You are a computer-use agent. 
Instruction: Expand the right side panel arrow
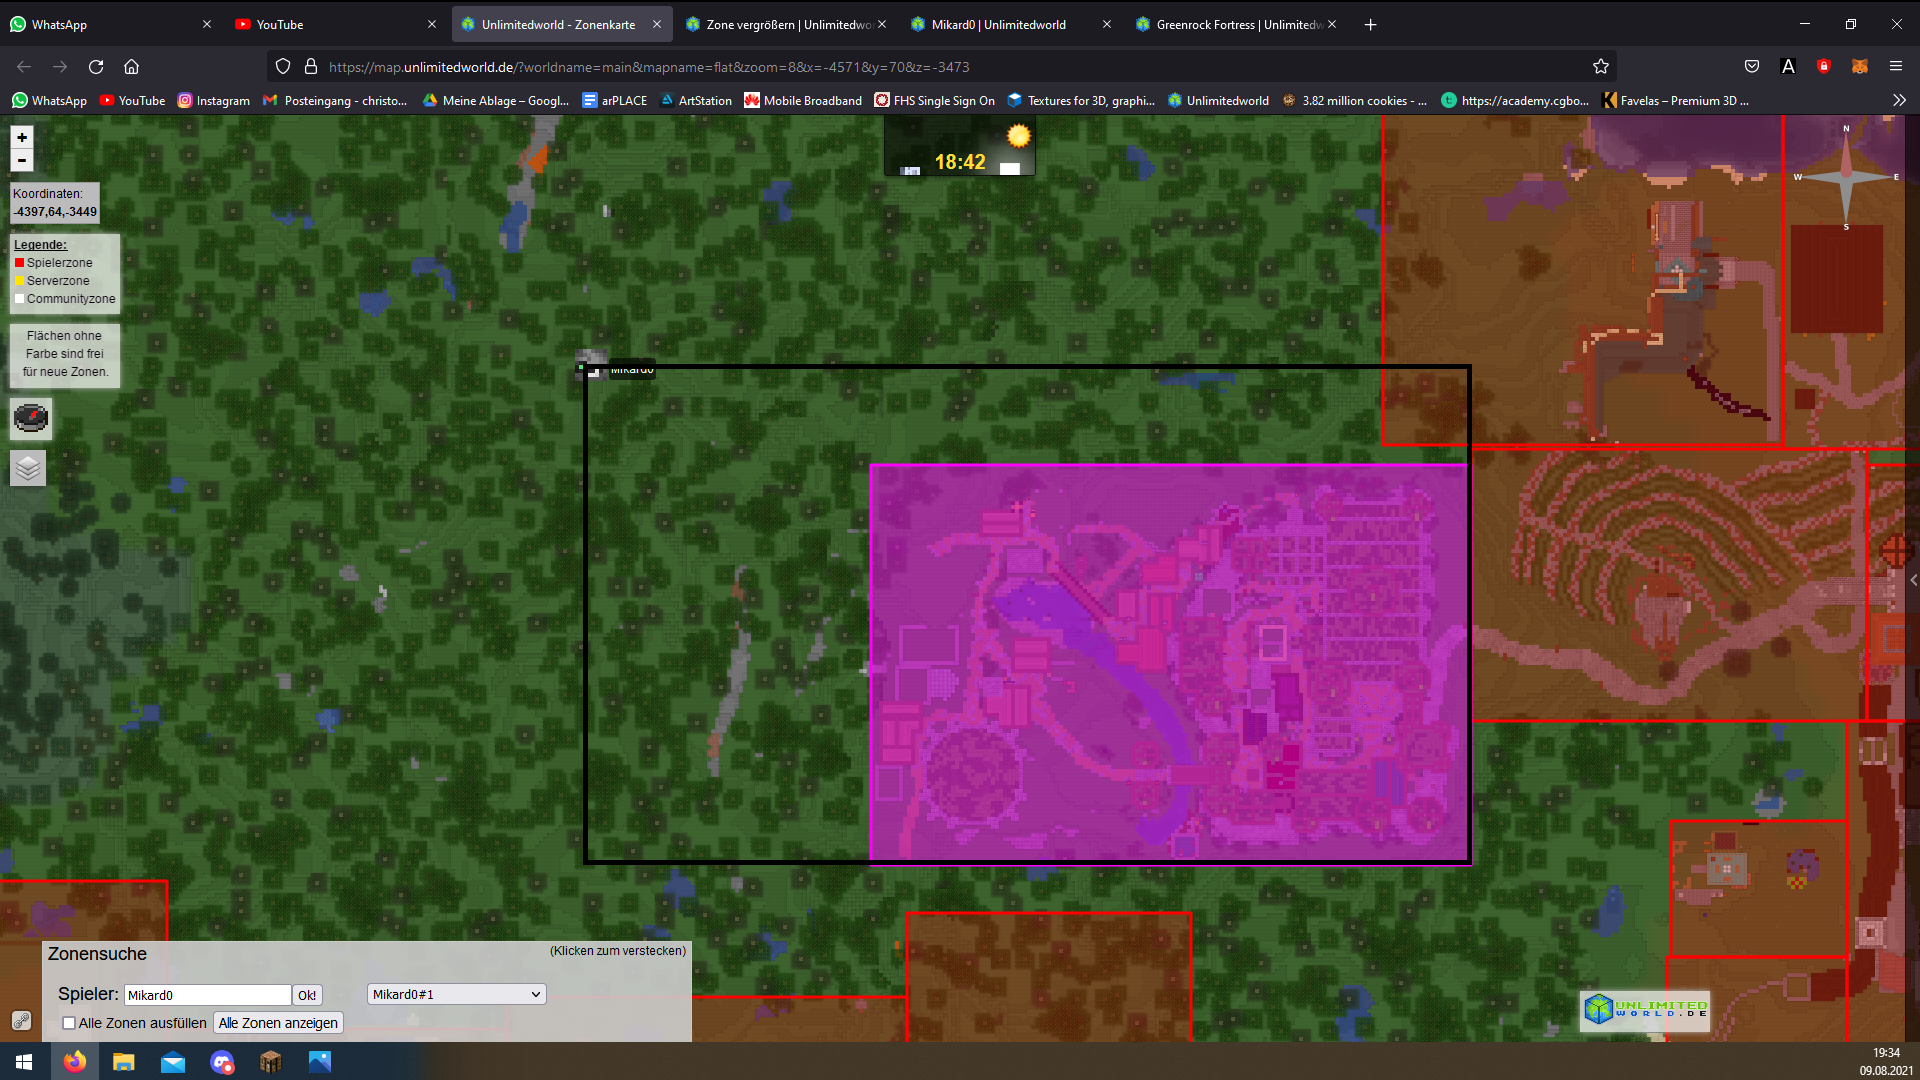[1913, 580]
